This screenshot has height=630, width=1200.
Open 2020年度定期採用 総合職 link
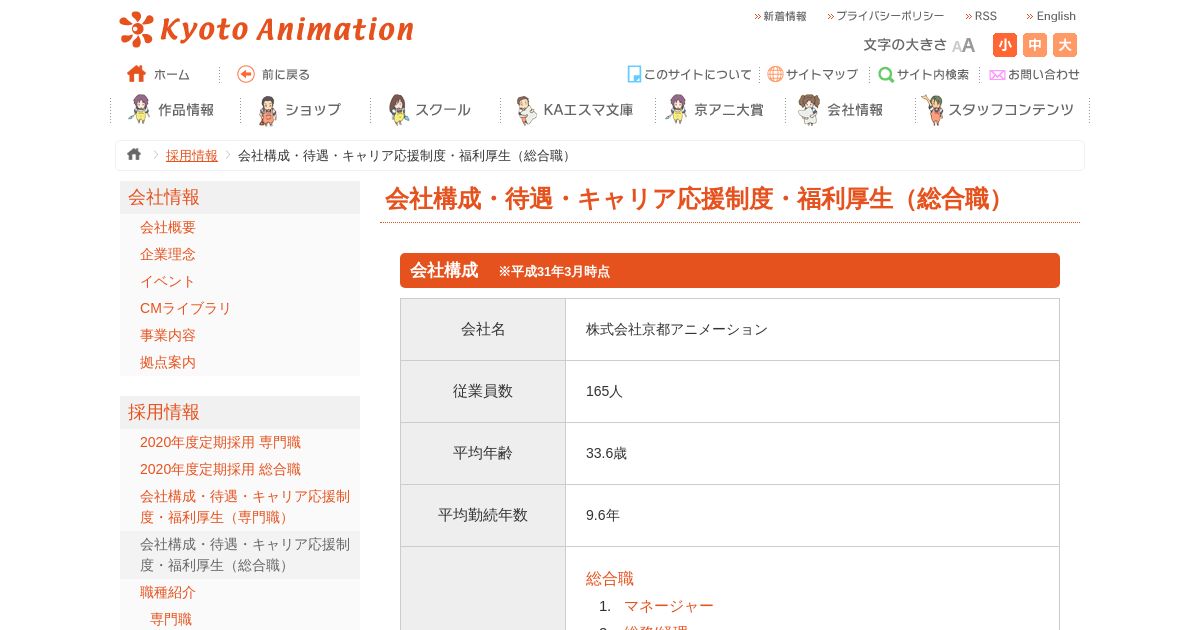(220, 469)
